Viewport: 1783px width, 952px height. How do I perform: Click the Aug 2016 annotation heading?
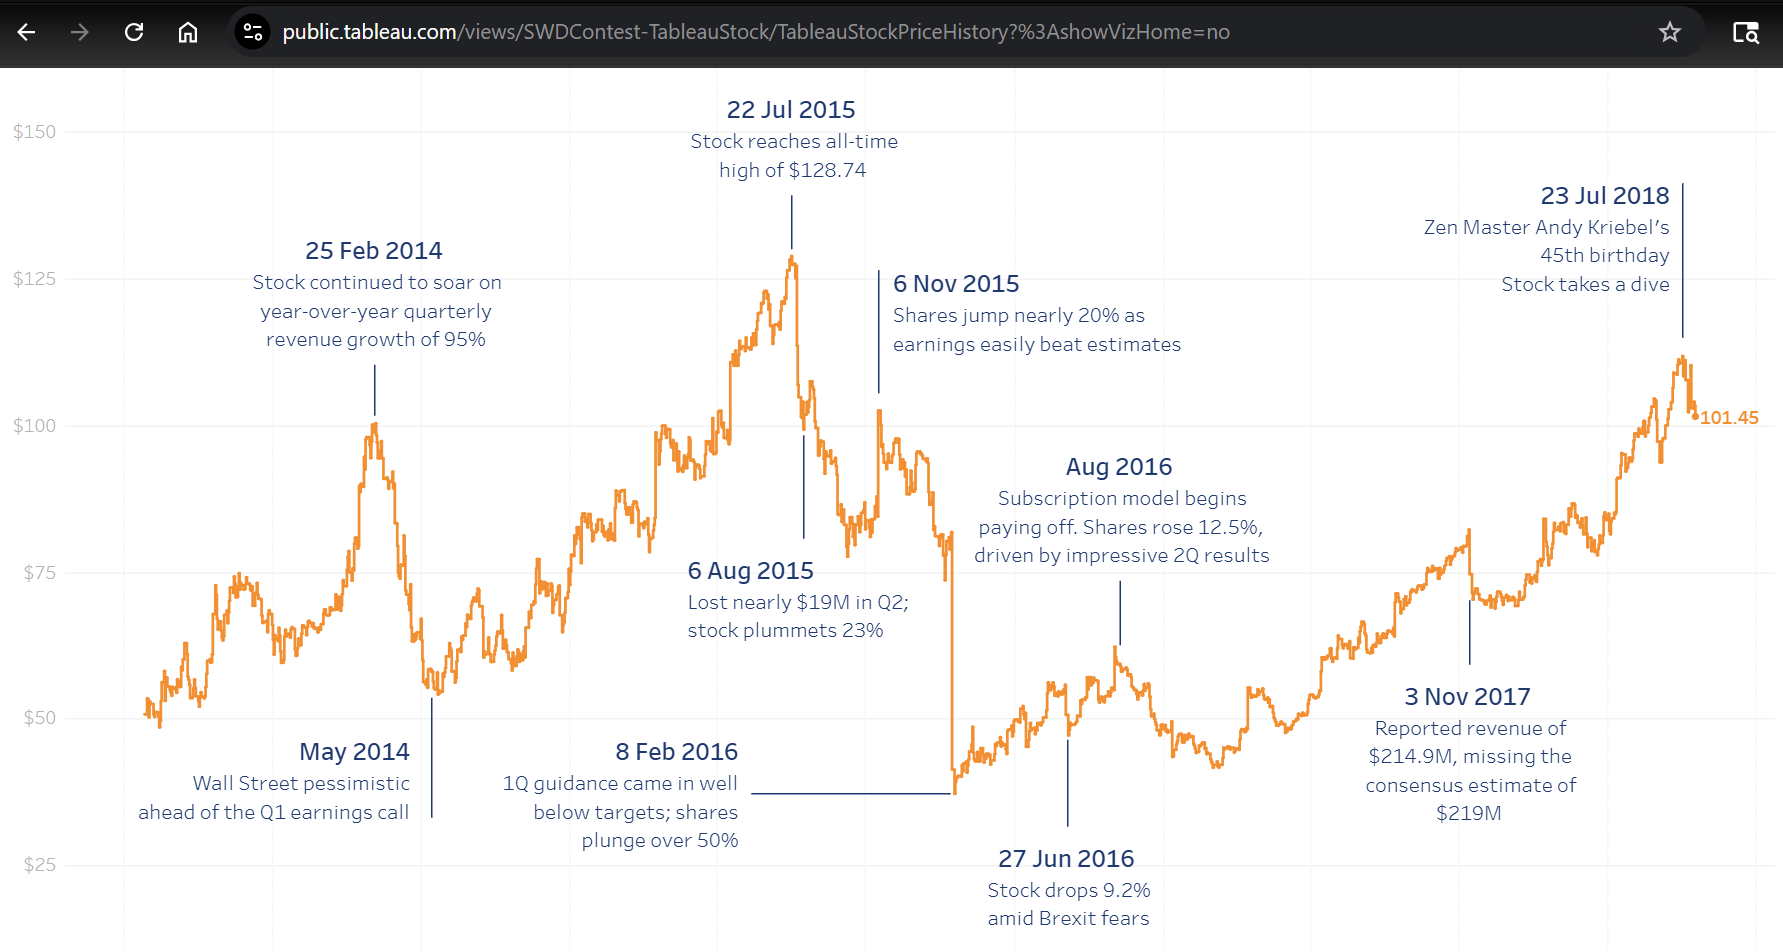tap(1118, 467)
